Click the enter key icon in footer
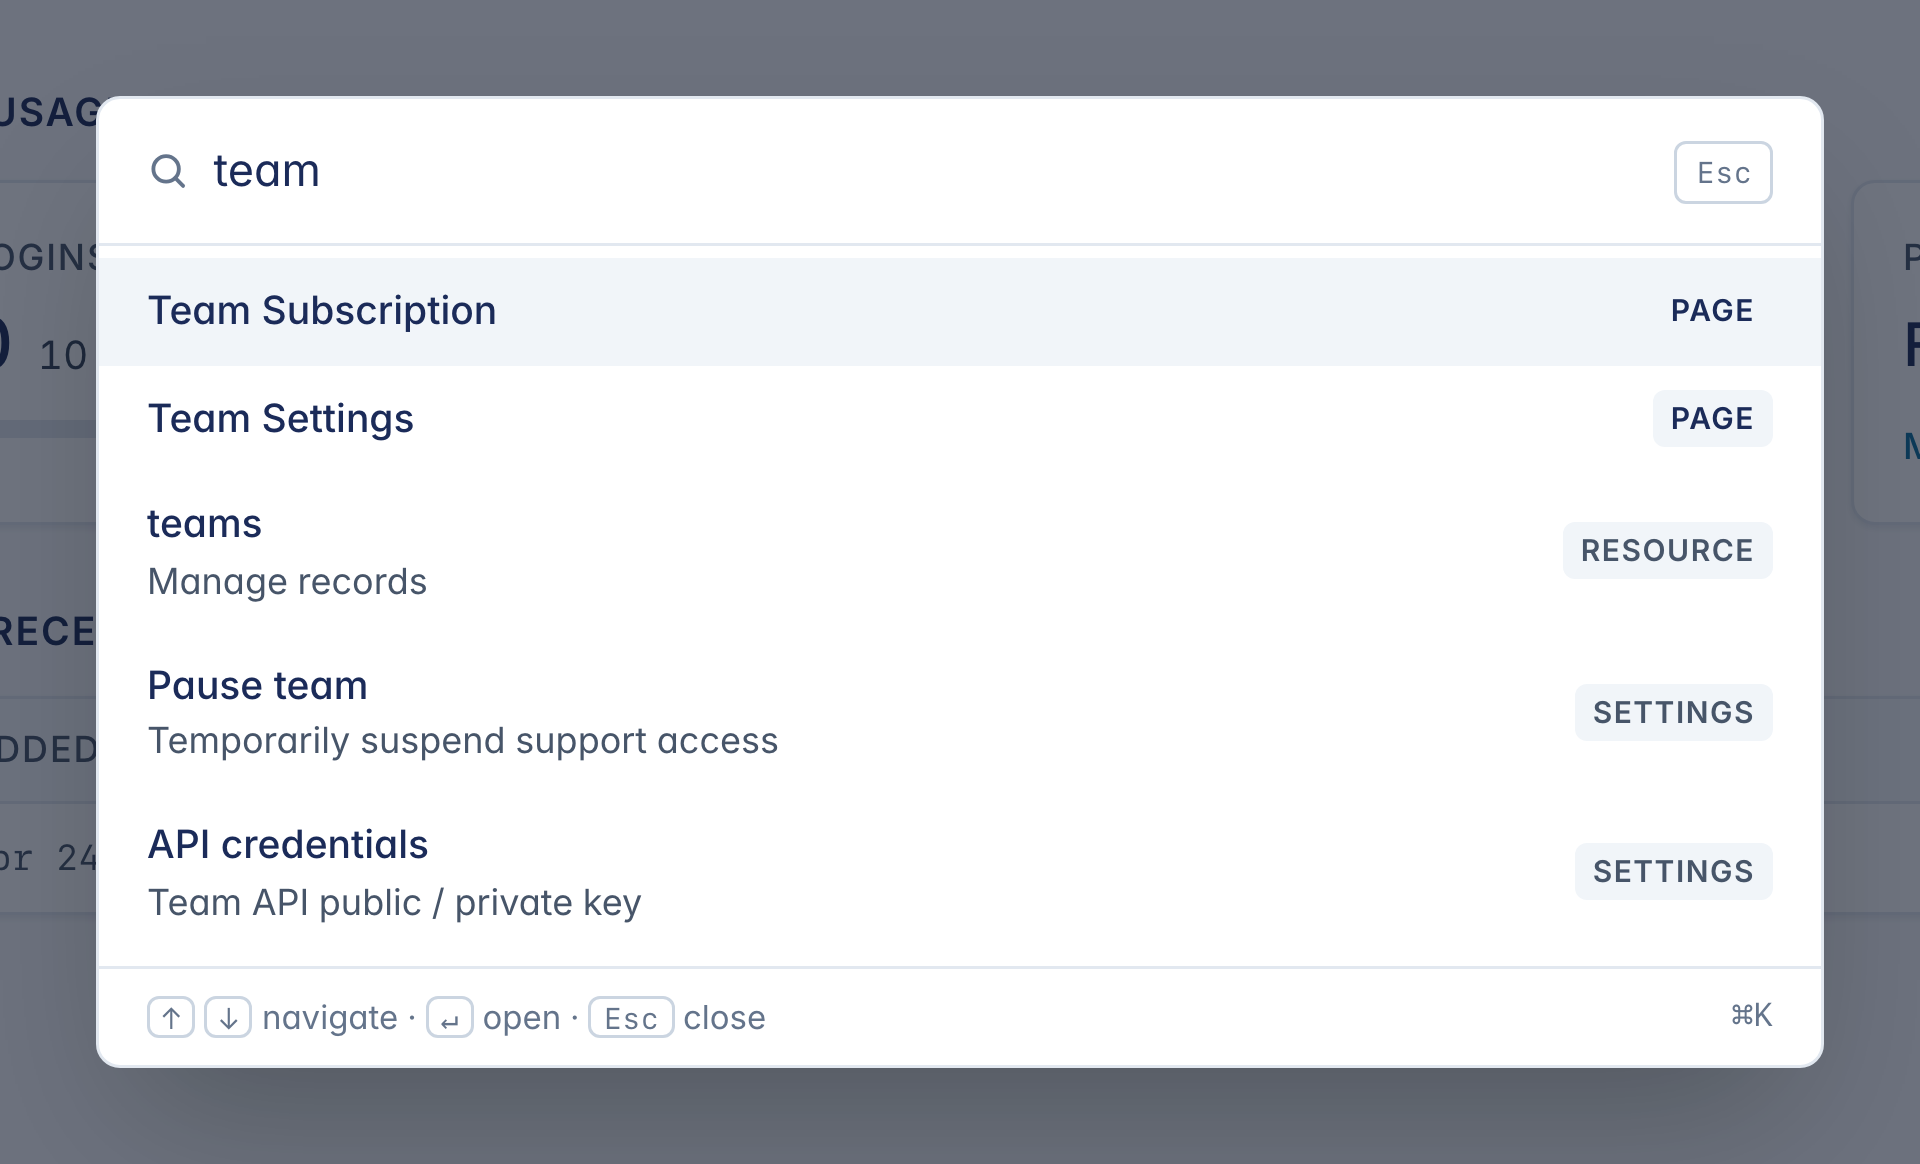The image size is (1920, 1164). [450, 1018]
